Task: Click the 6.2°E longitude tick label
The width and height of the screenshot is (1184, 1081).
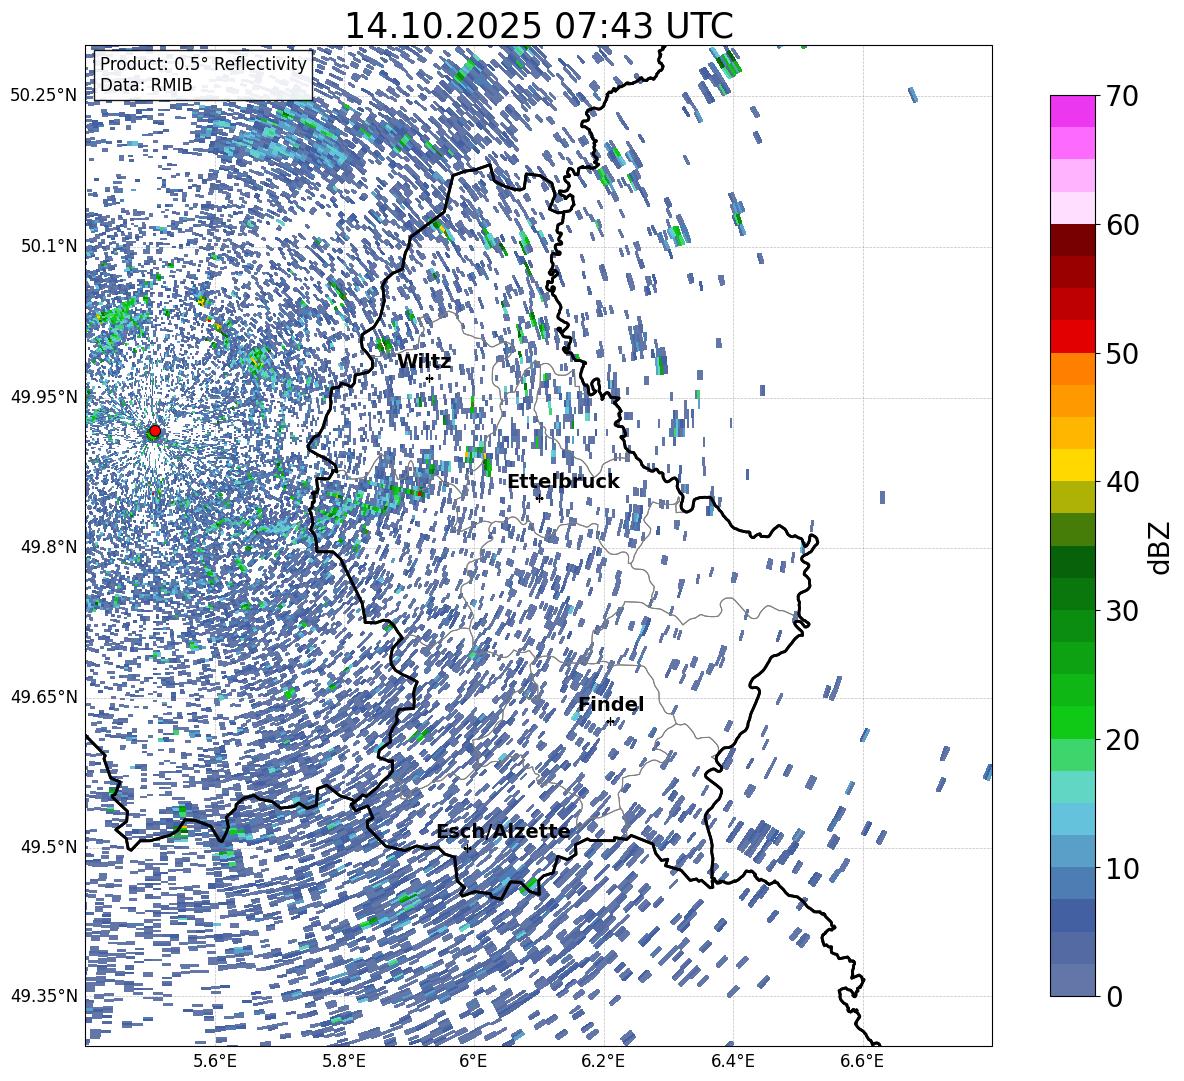Action: coord(603,1061)
